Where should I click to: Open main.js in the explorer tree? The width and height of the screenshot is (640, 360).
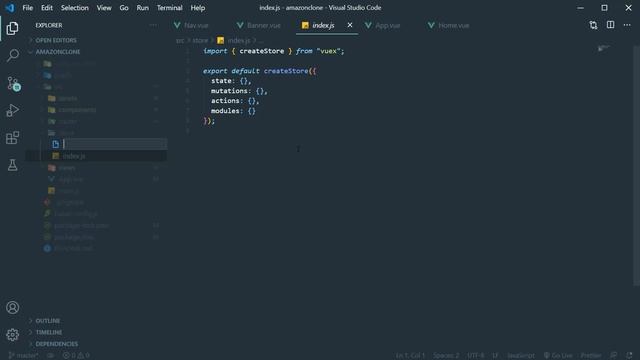tap(69, 191)
